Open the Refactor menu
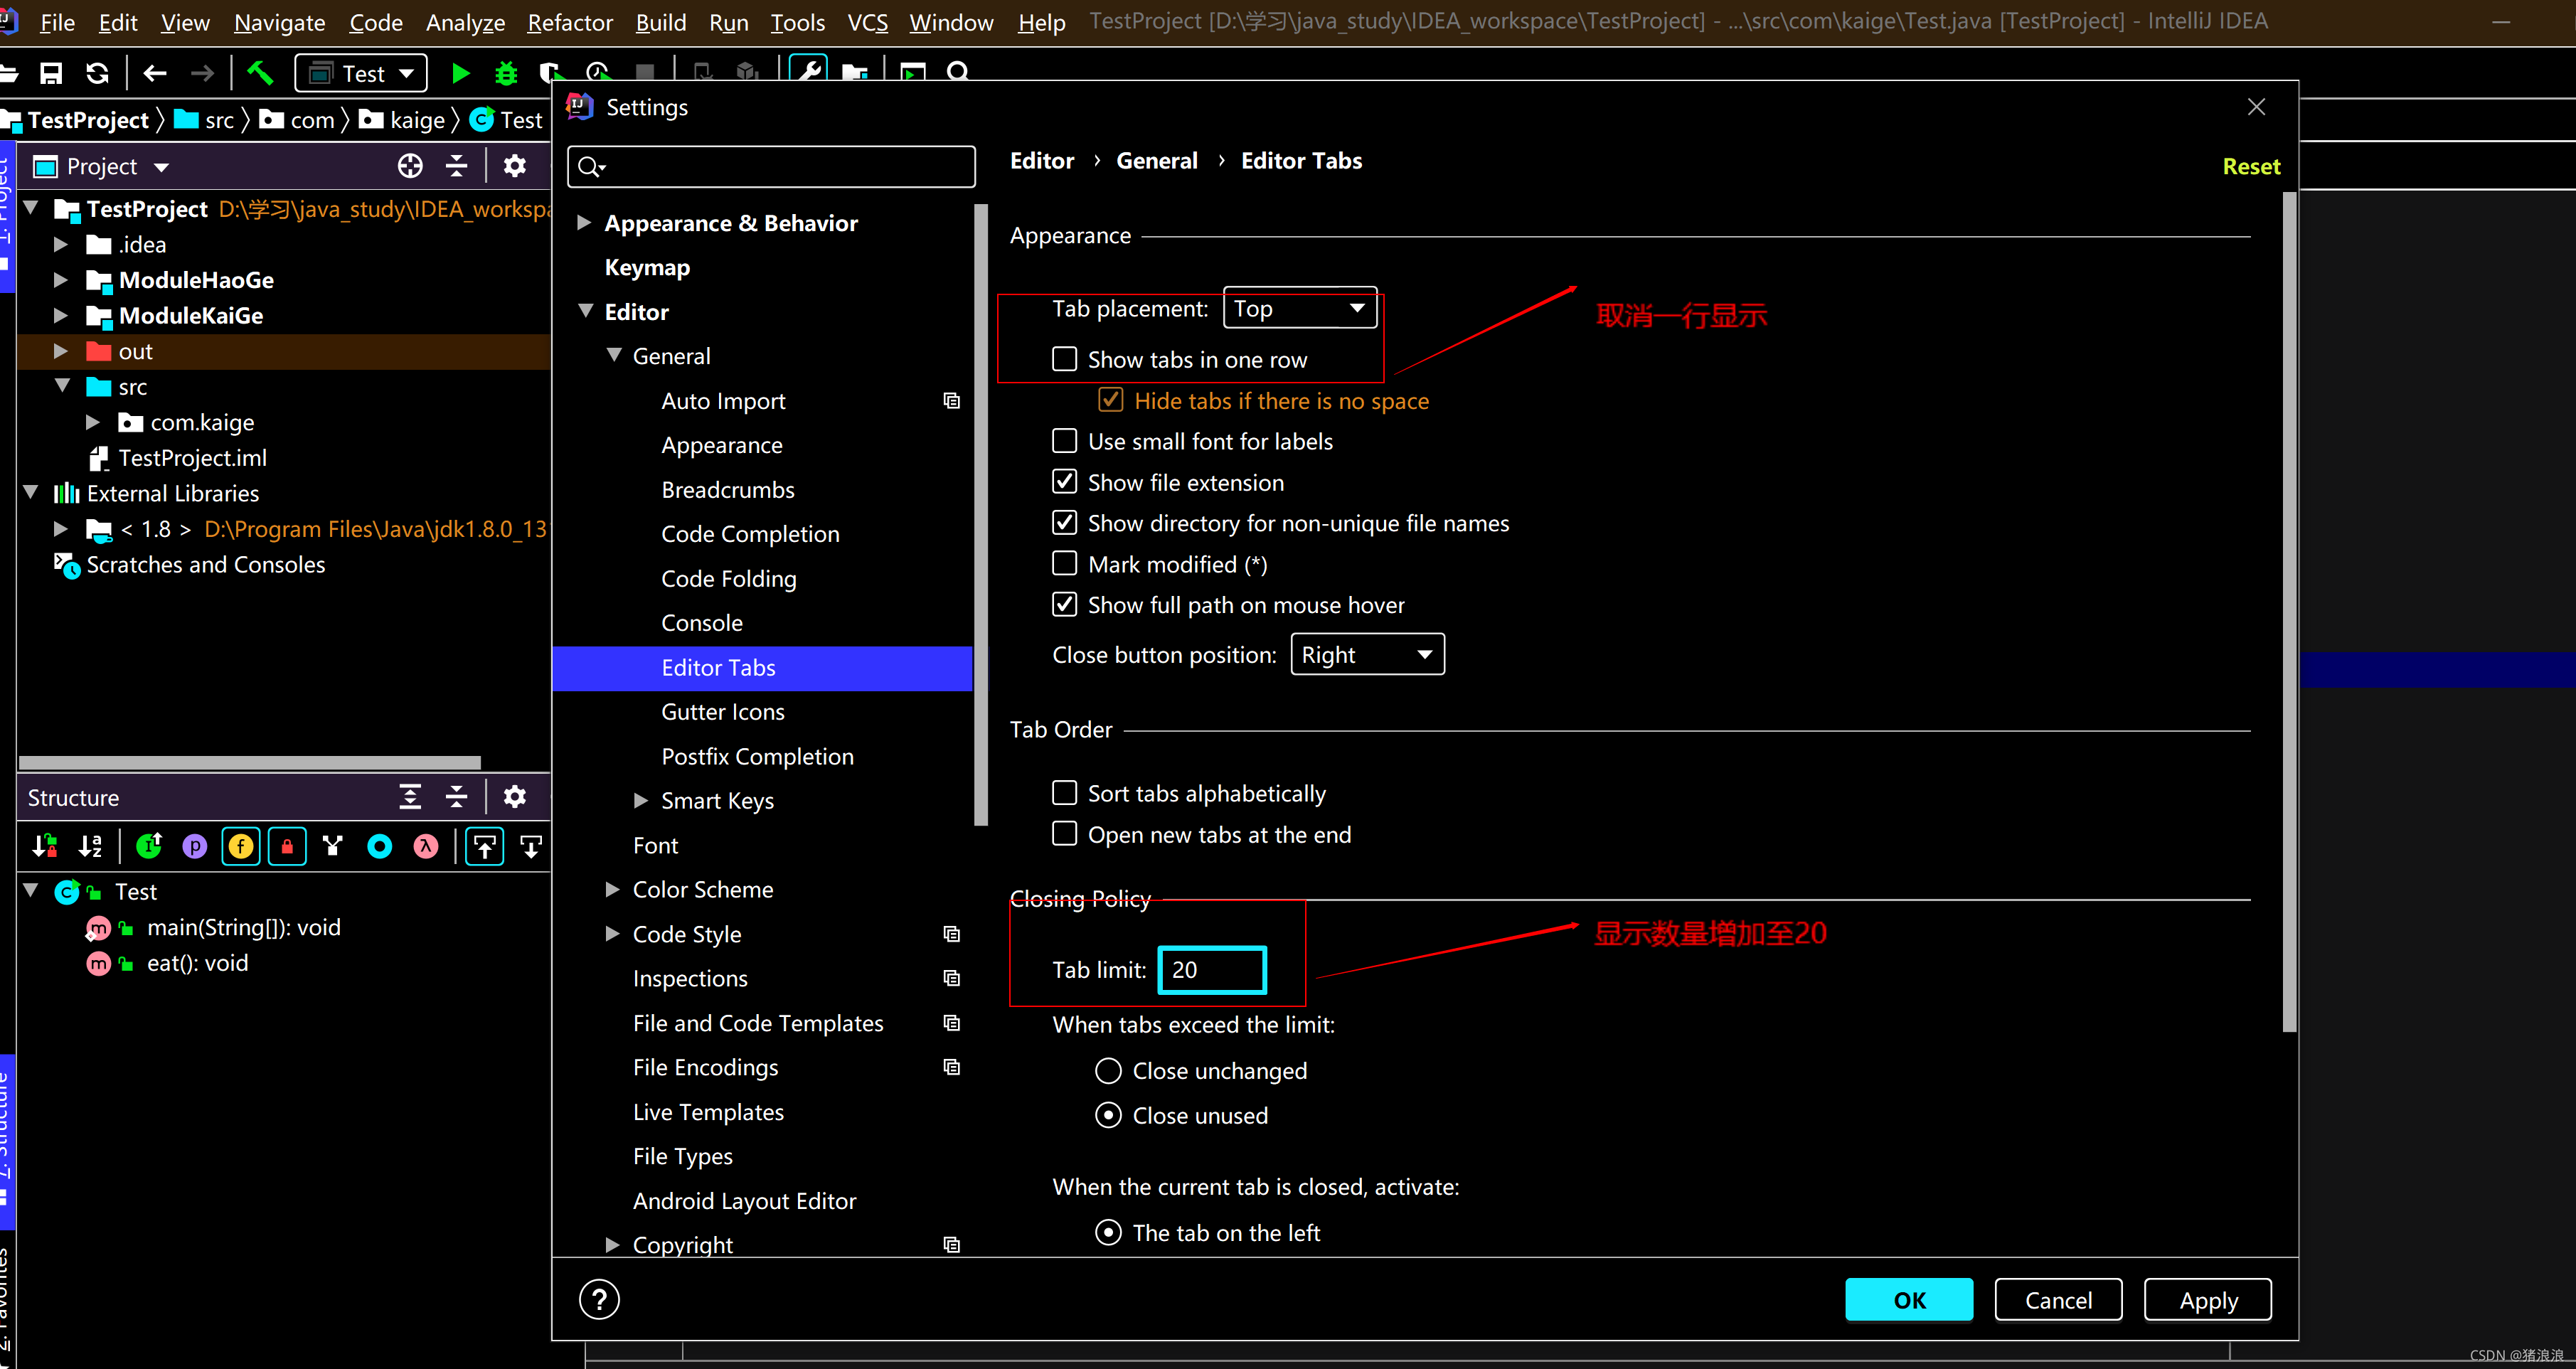Viewport: 2576px width, 1369px height. tap(569, 22)
